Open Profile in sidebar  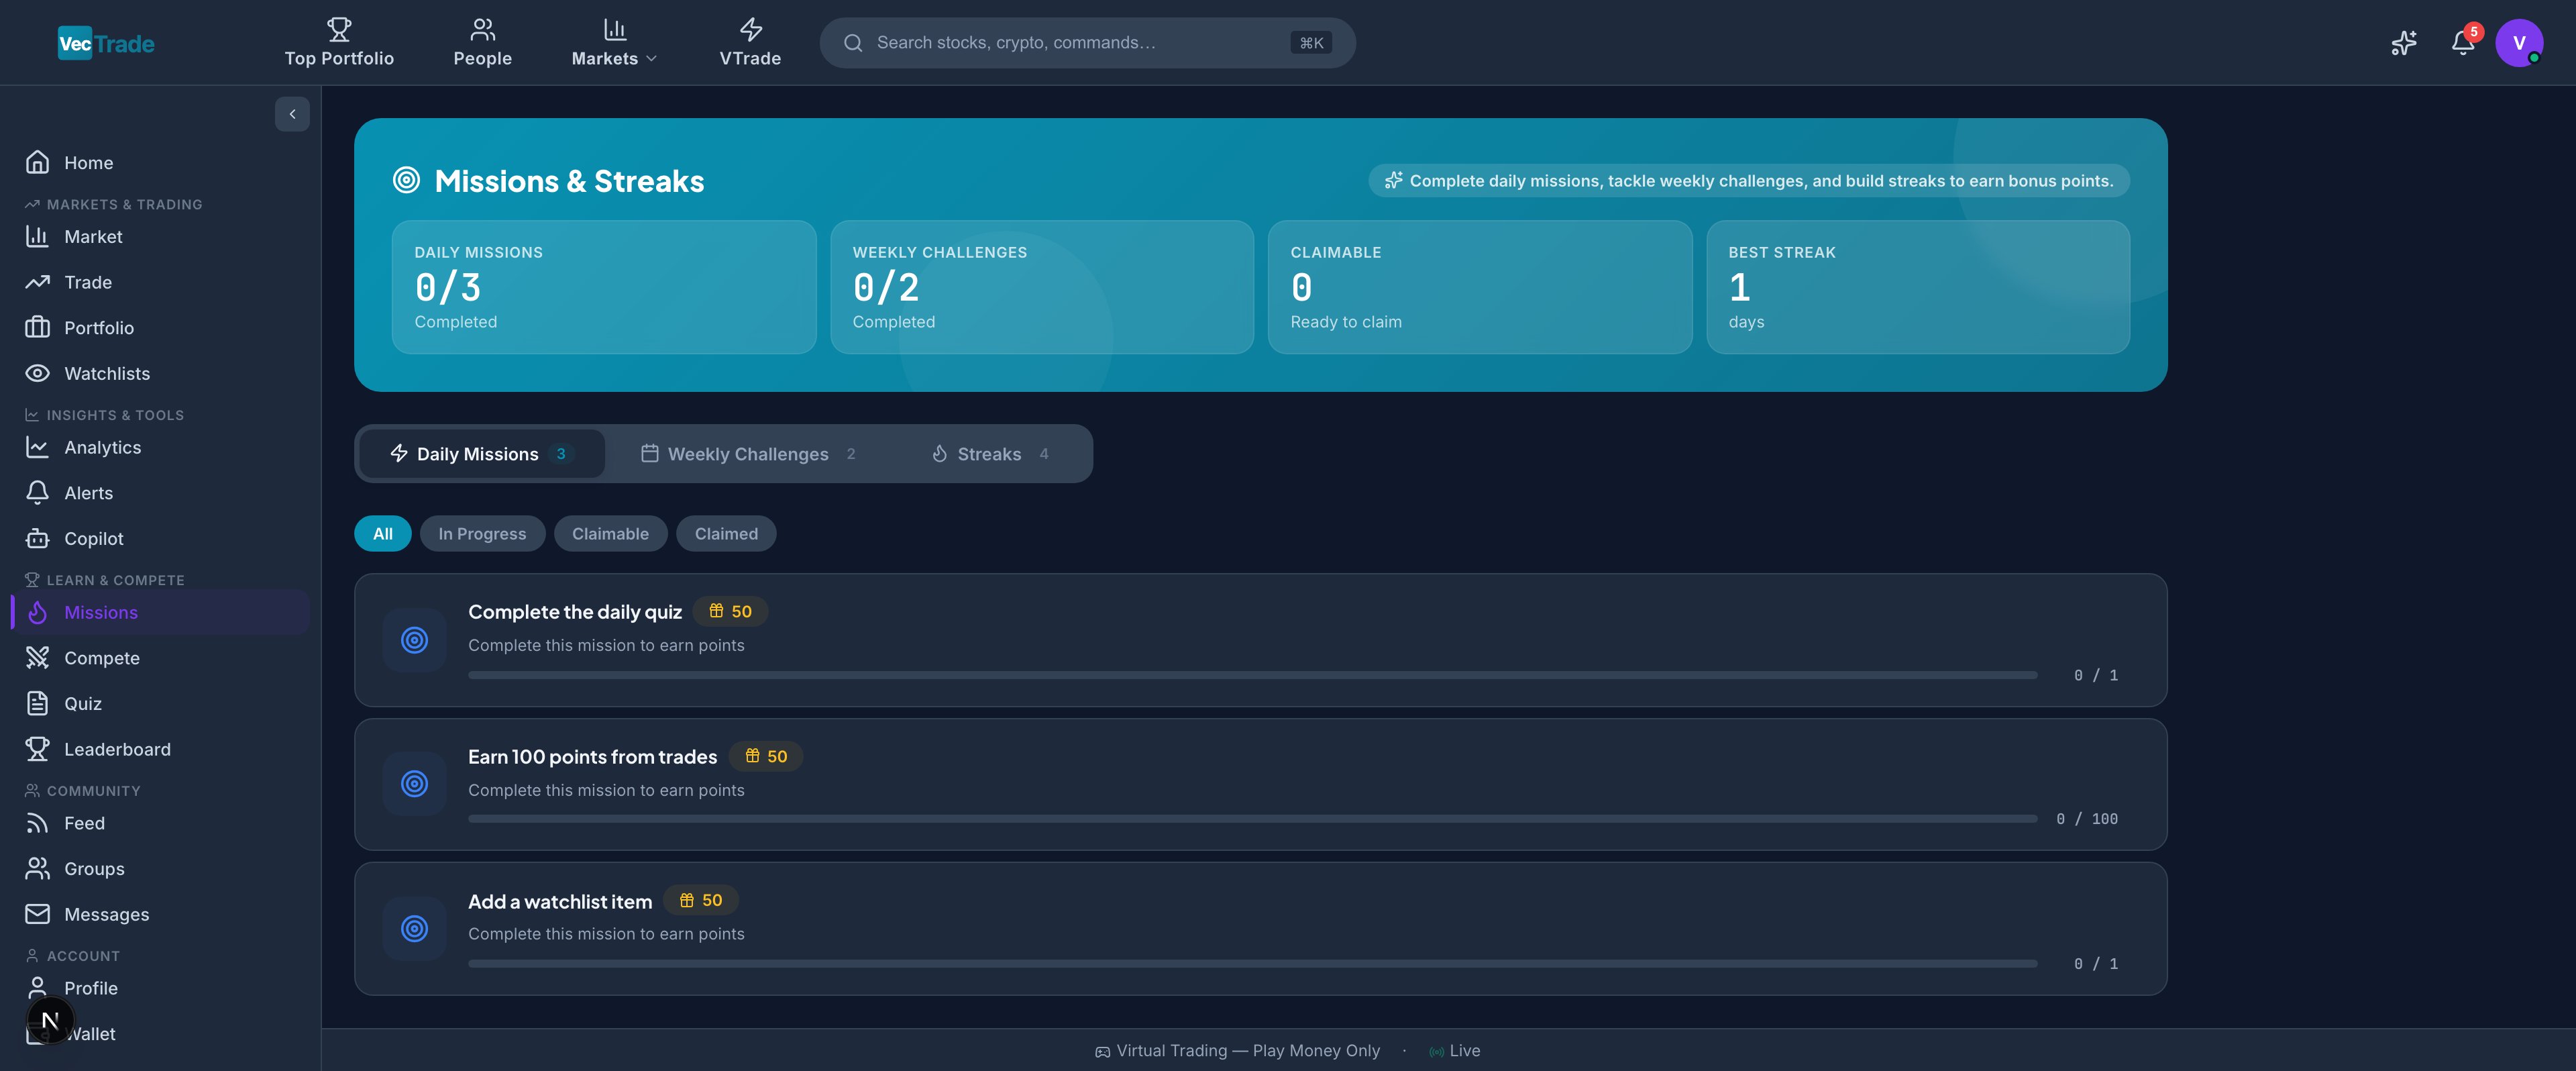[160, 989]
